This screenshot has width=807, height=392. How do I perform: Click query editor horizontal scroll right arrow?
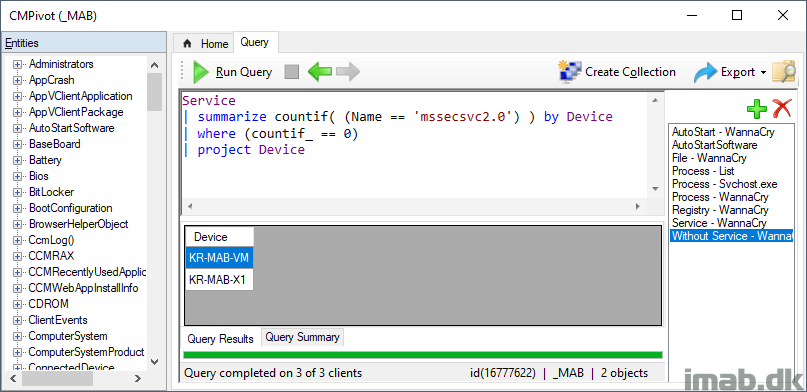638,207
